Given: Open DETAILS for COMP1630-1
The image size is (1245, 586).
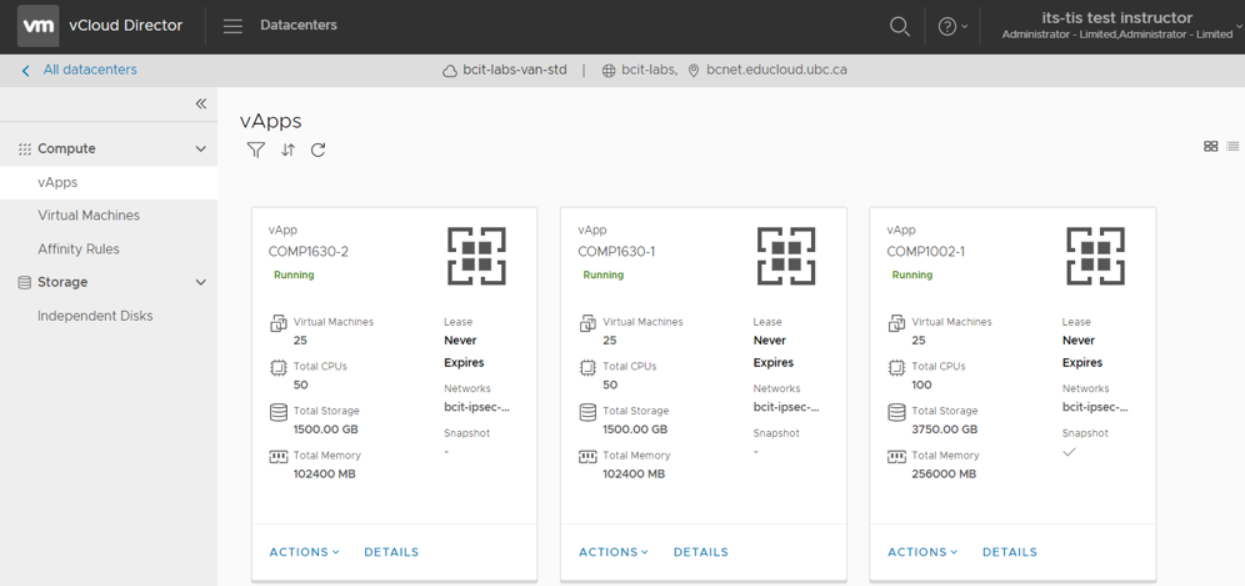Looking at the screenshot, I should click(701, 552).
